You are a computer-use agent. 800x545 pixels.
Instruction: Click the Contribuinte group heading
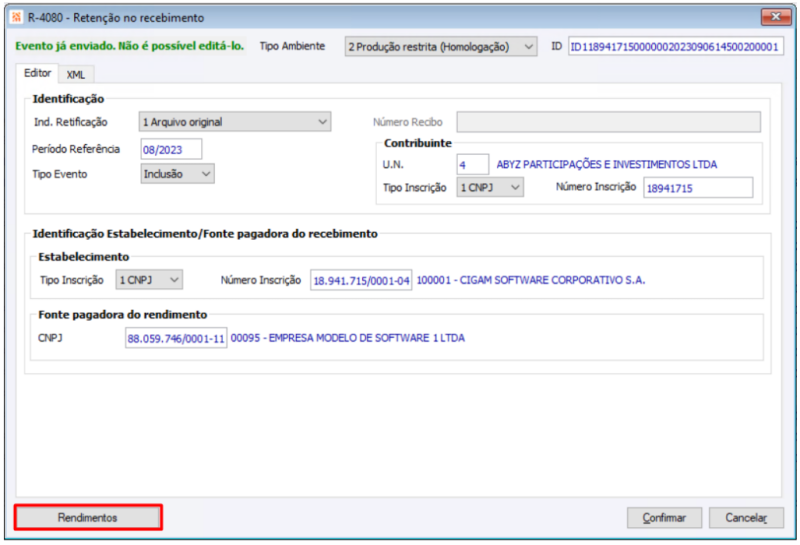click(418, 143)
